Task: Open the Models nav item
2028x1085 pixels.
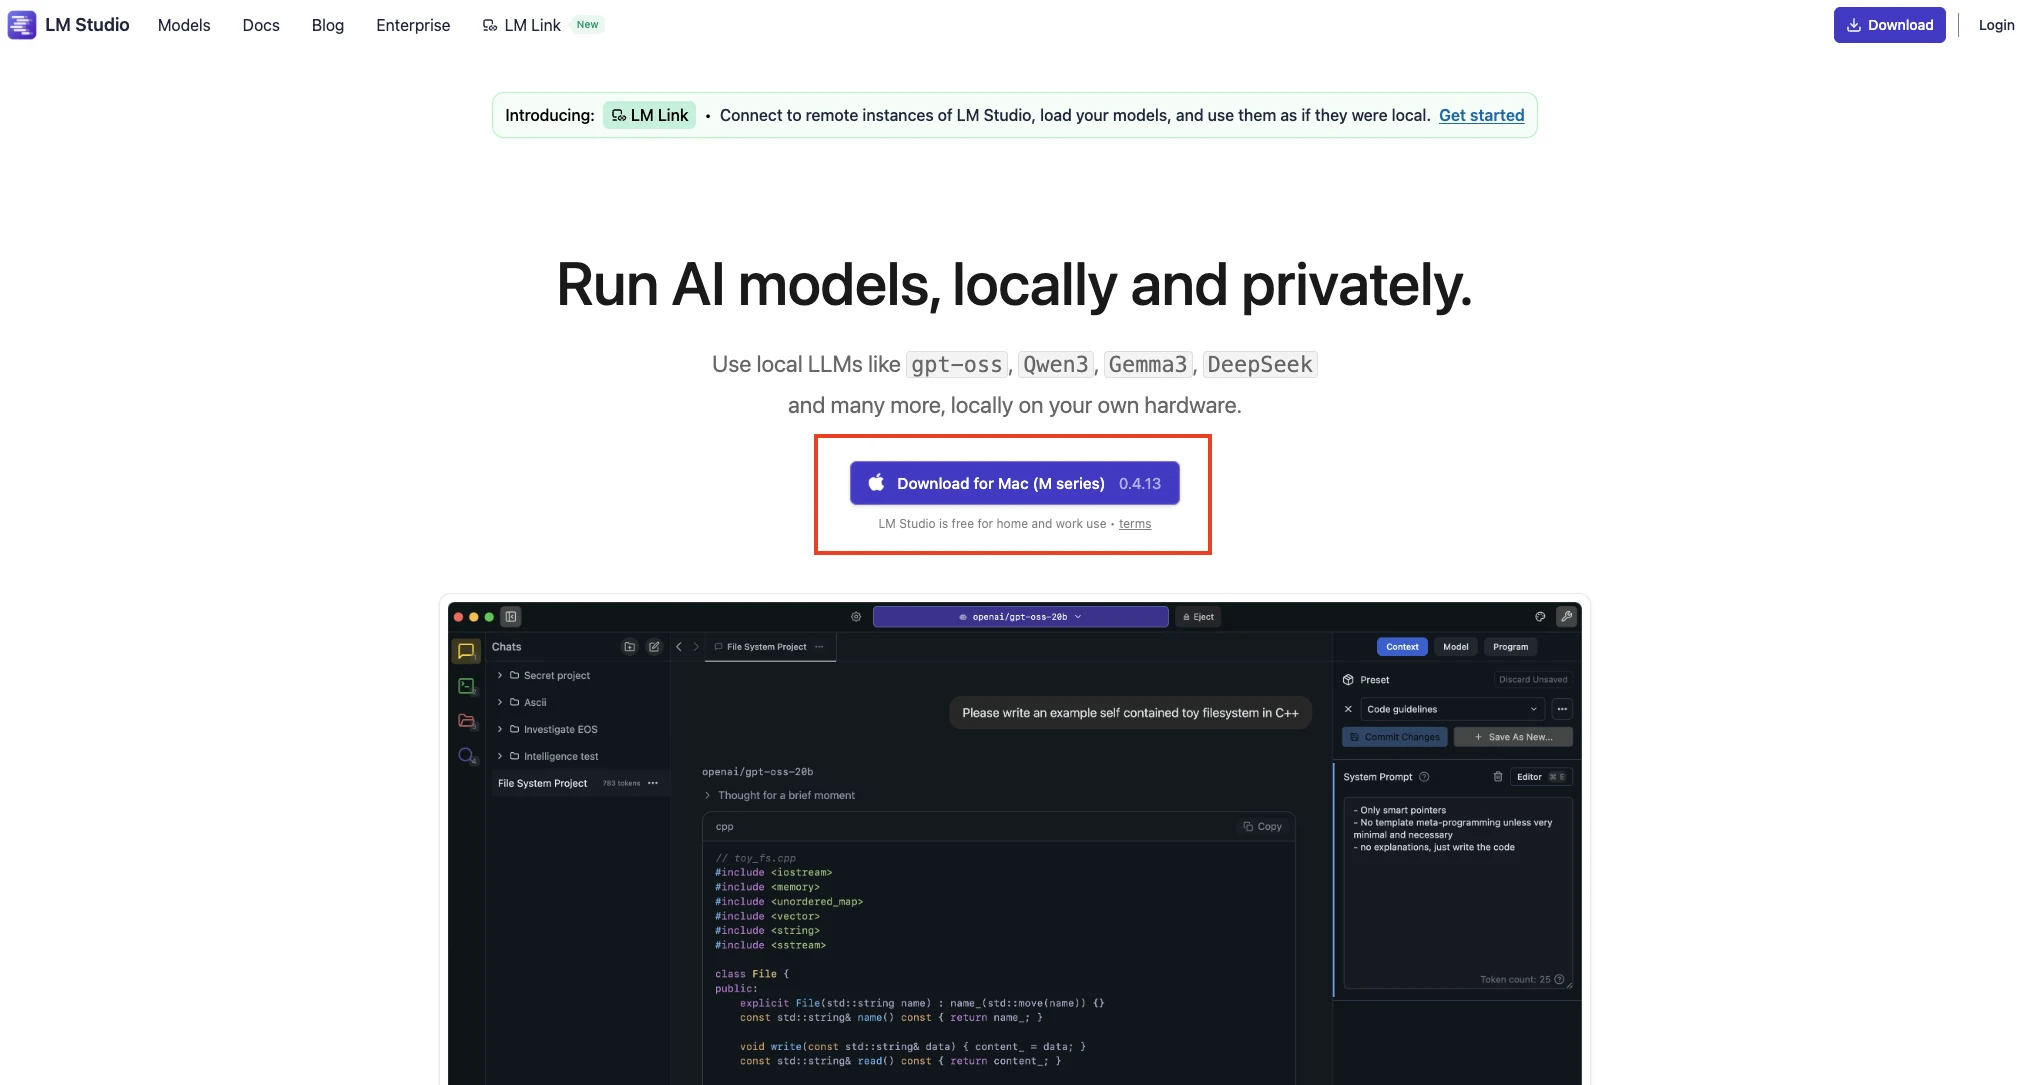Action: click(x=184, y=25)
